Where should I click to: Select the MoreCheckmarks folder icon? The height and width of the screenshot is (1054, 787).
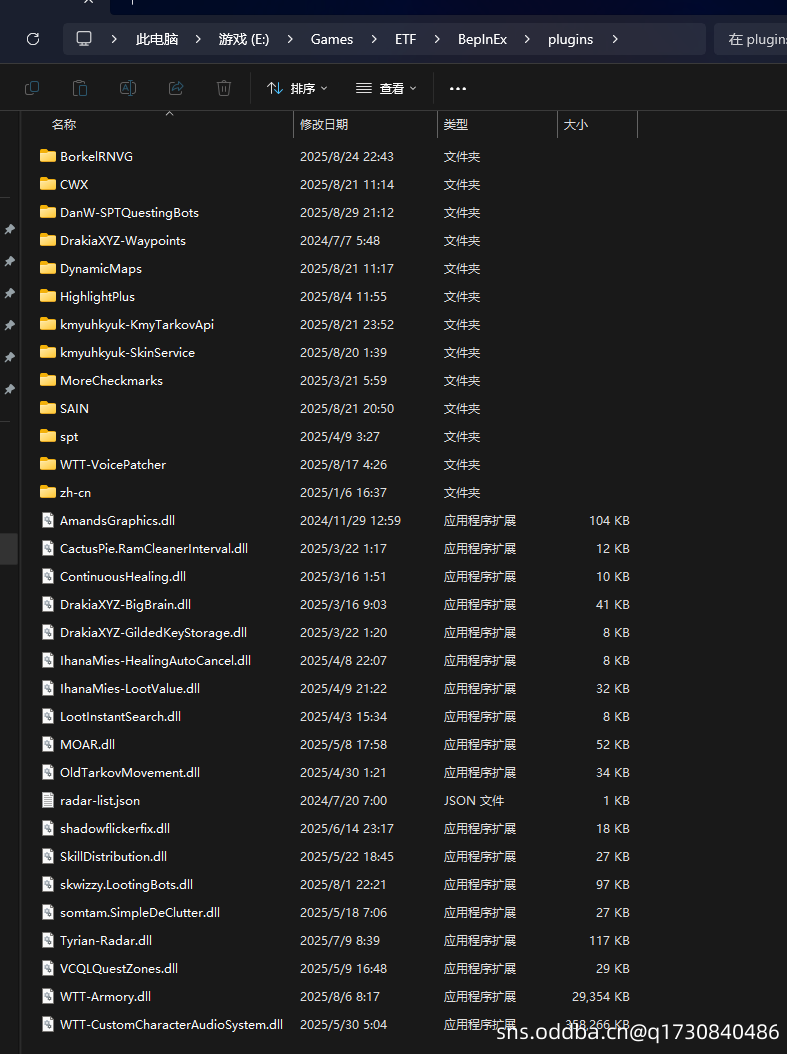pyautogui.click(x=48, y=380)
